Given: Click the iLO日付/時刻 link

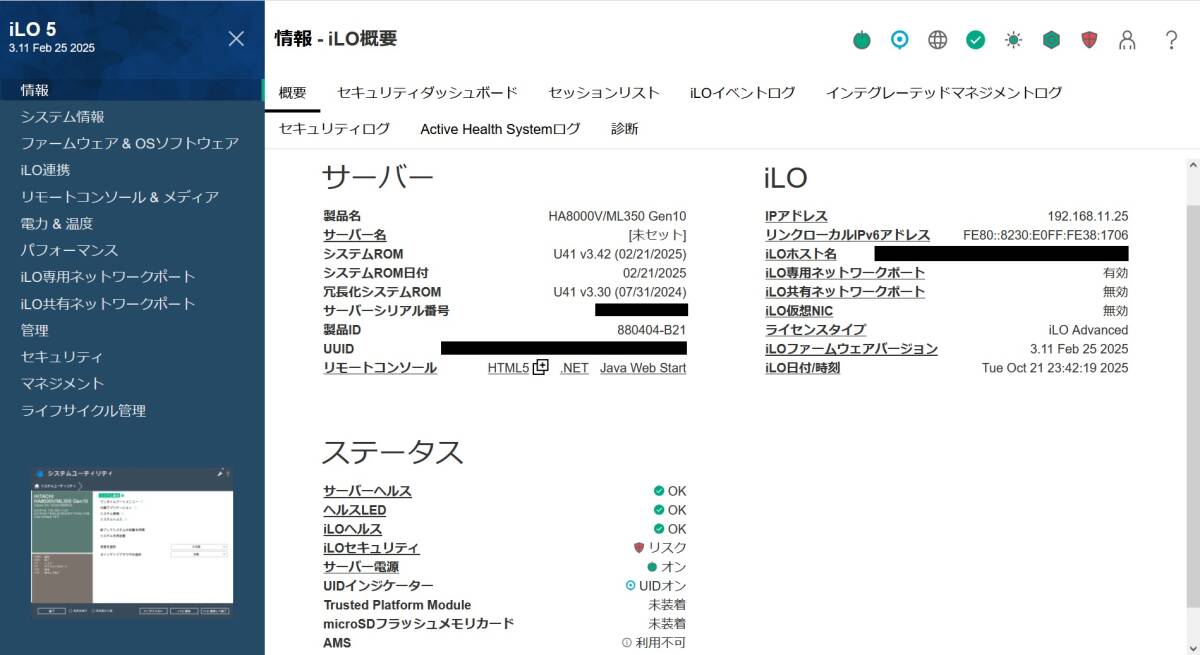Looking at the screenshot, I should tap(802, 368).
